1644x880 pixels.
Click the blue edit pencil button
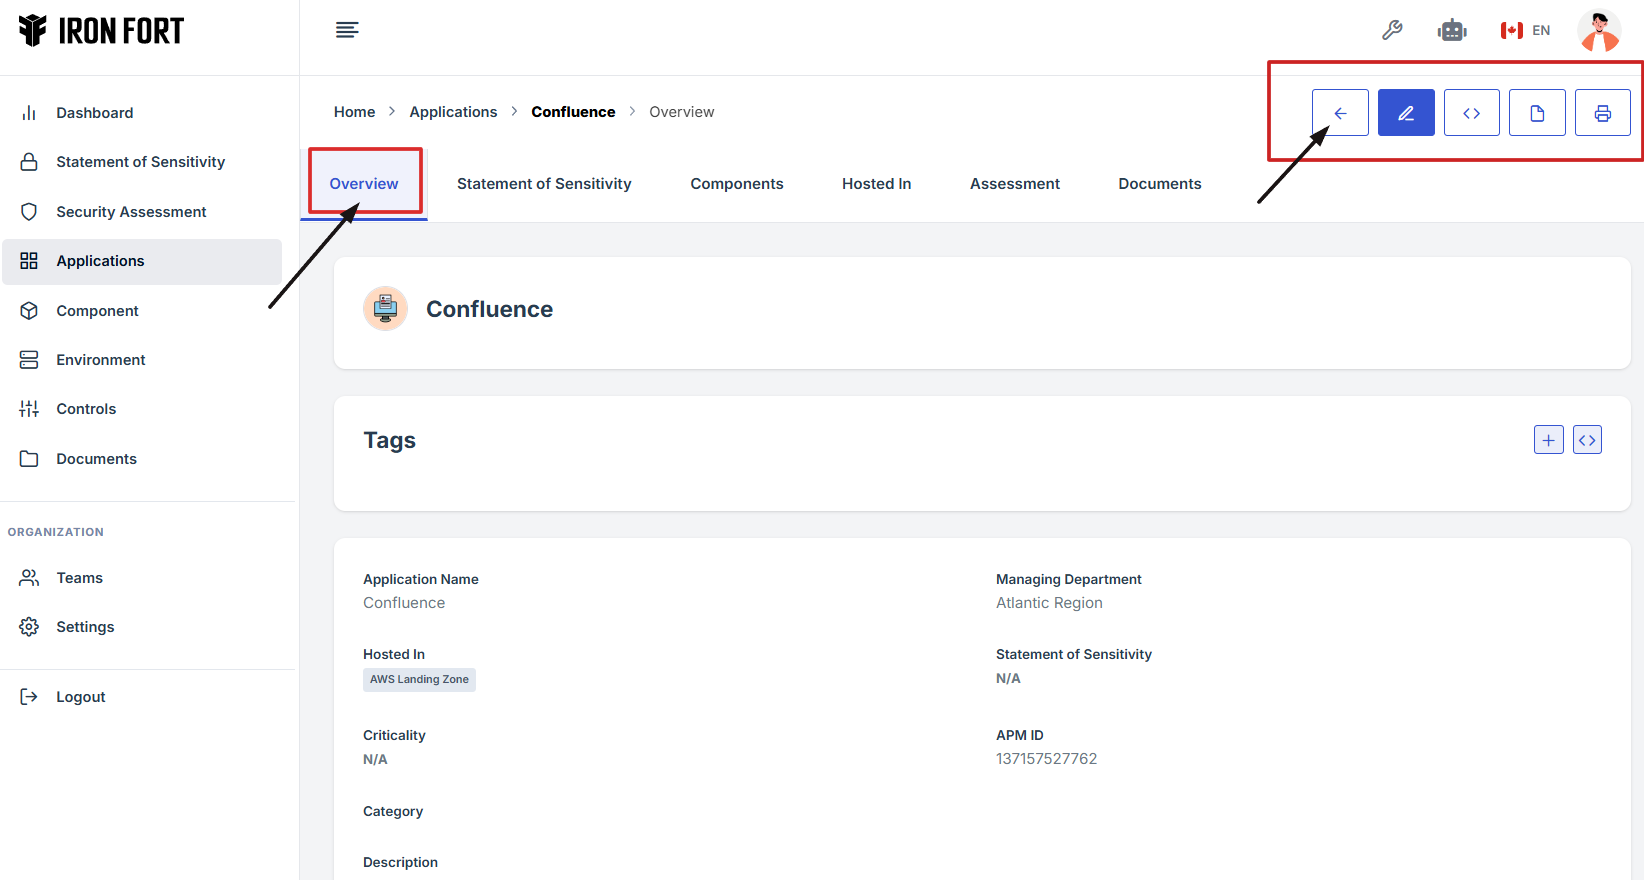(x=1406, y=113)
